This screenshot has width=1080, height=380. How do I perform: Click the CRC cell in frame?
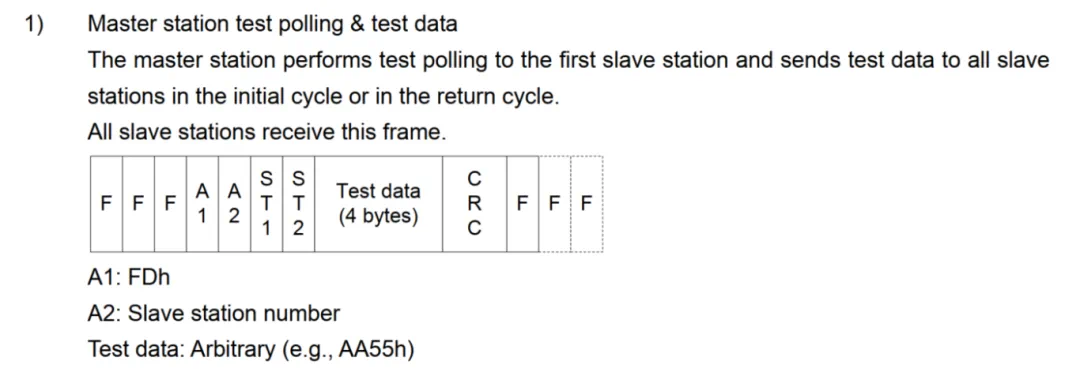tap(475, 204)
